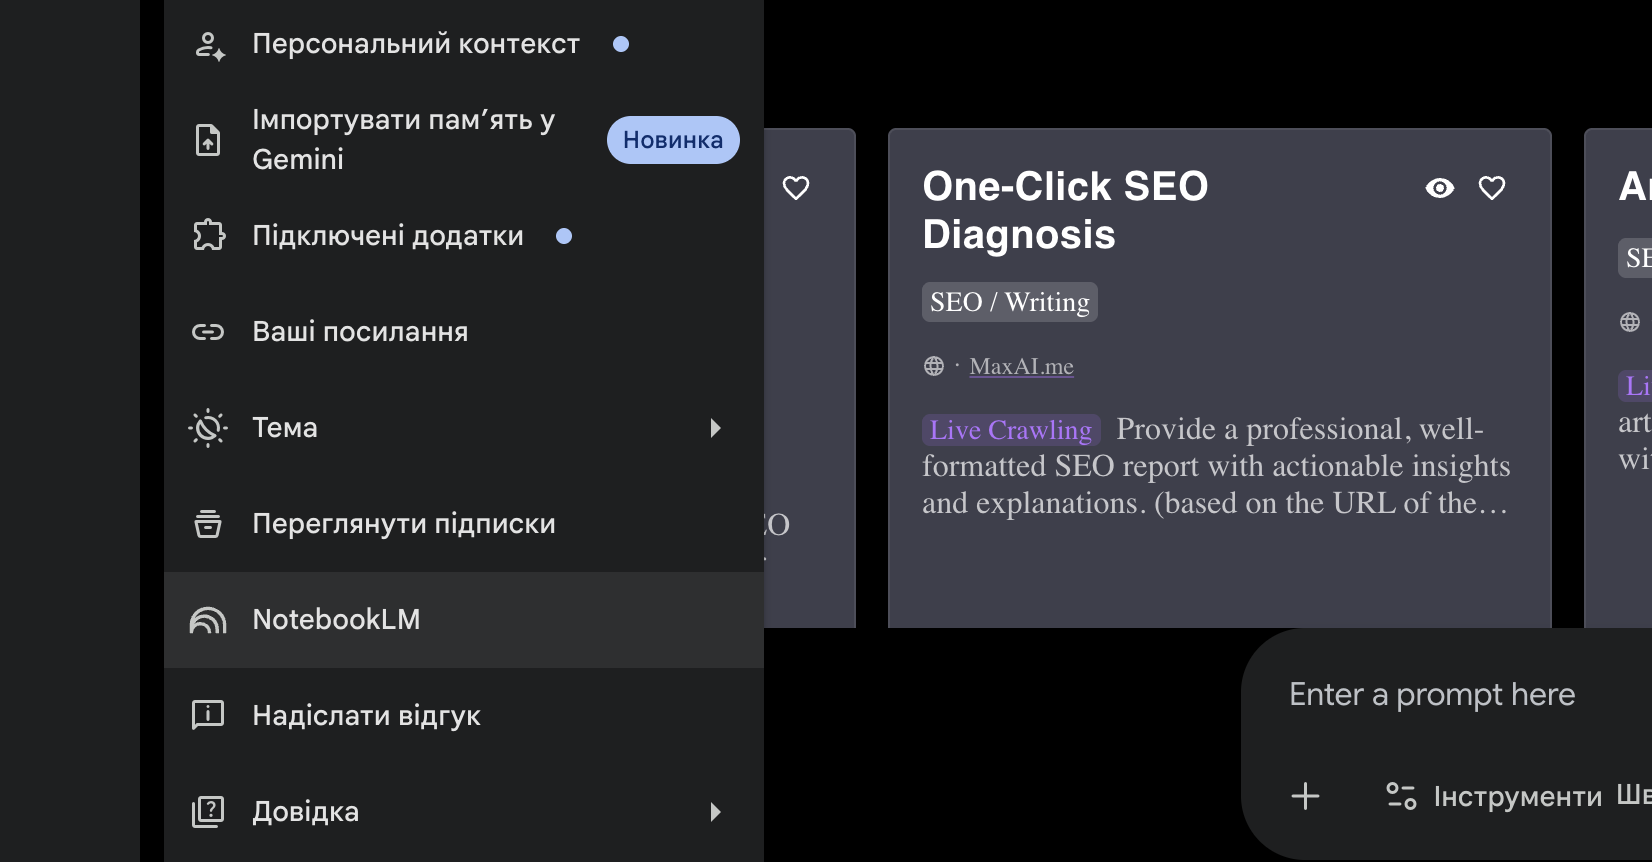Expand the Довідка submenu arrow
Screen dimensions: 1652x862
pyautogui.click(x=715, y=812)
